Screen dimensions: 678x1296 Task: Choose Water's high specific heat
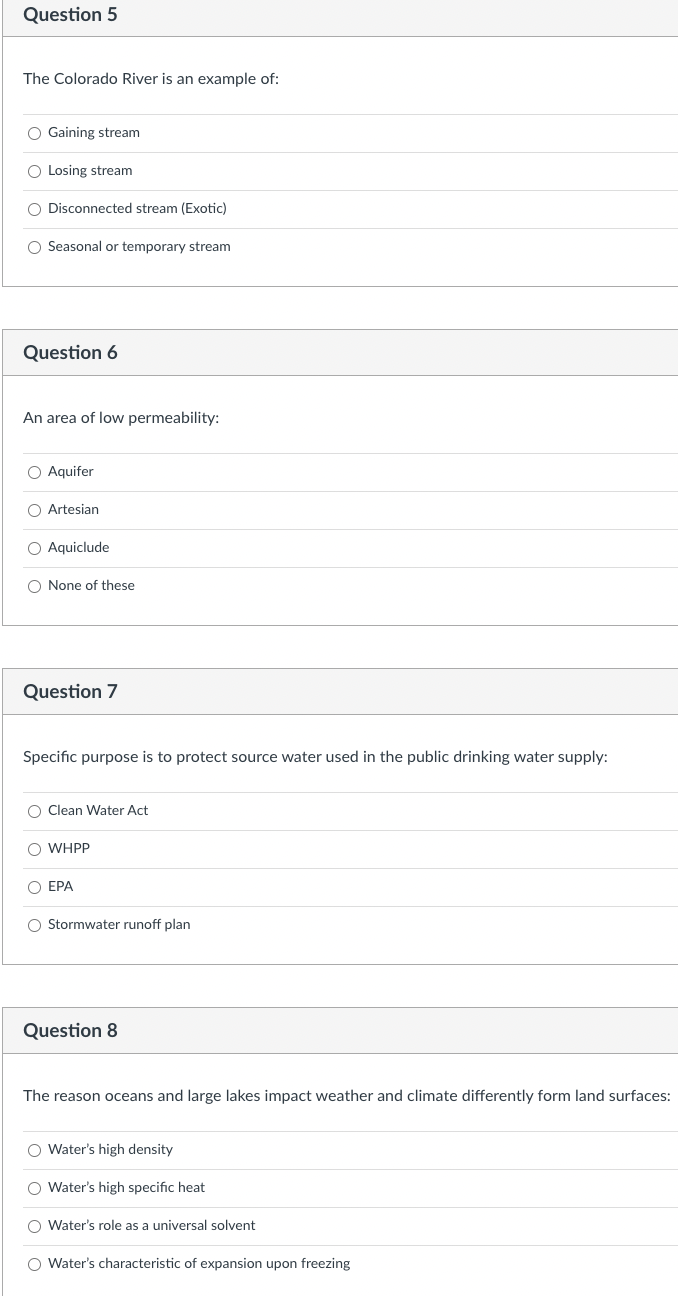[x=35, y=1188]
